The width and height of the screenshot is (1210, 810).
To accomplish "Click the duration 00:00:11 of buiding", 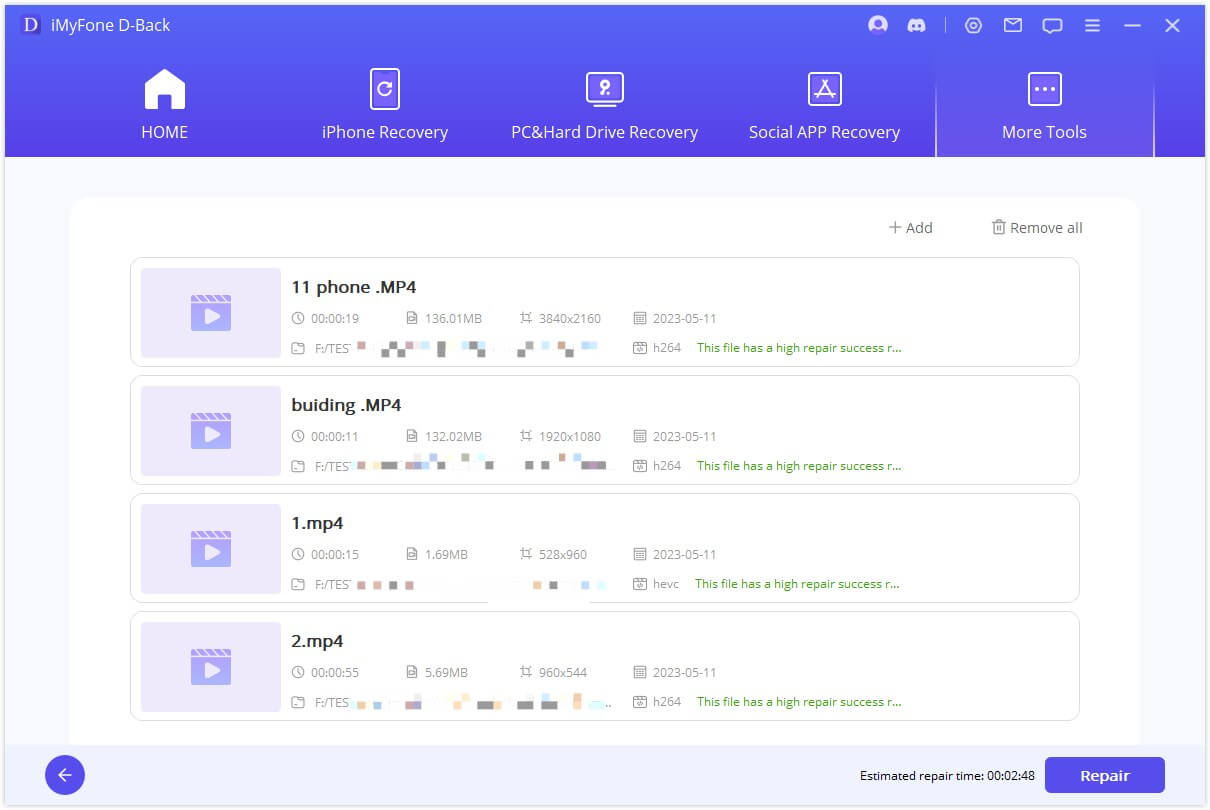I will coord(334,437).
